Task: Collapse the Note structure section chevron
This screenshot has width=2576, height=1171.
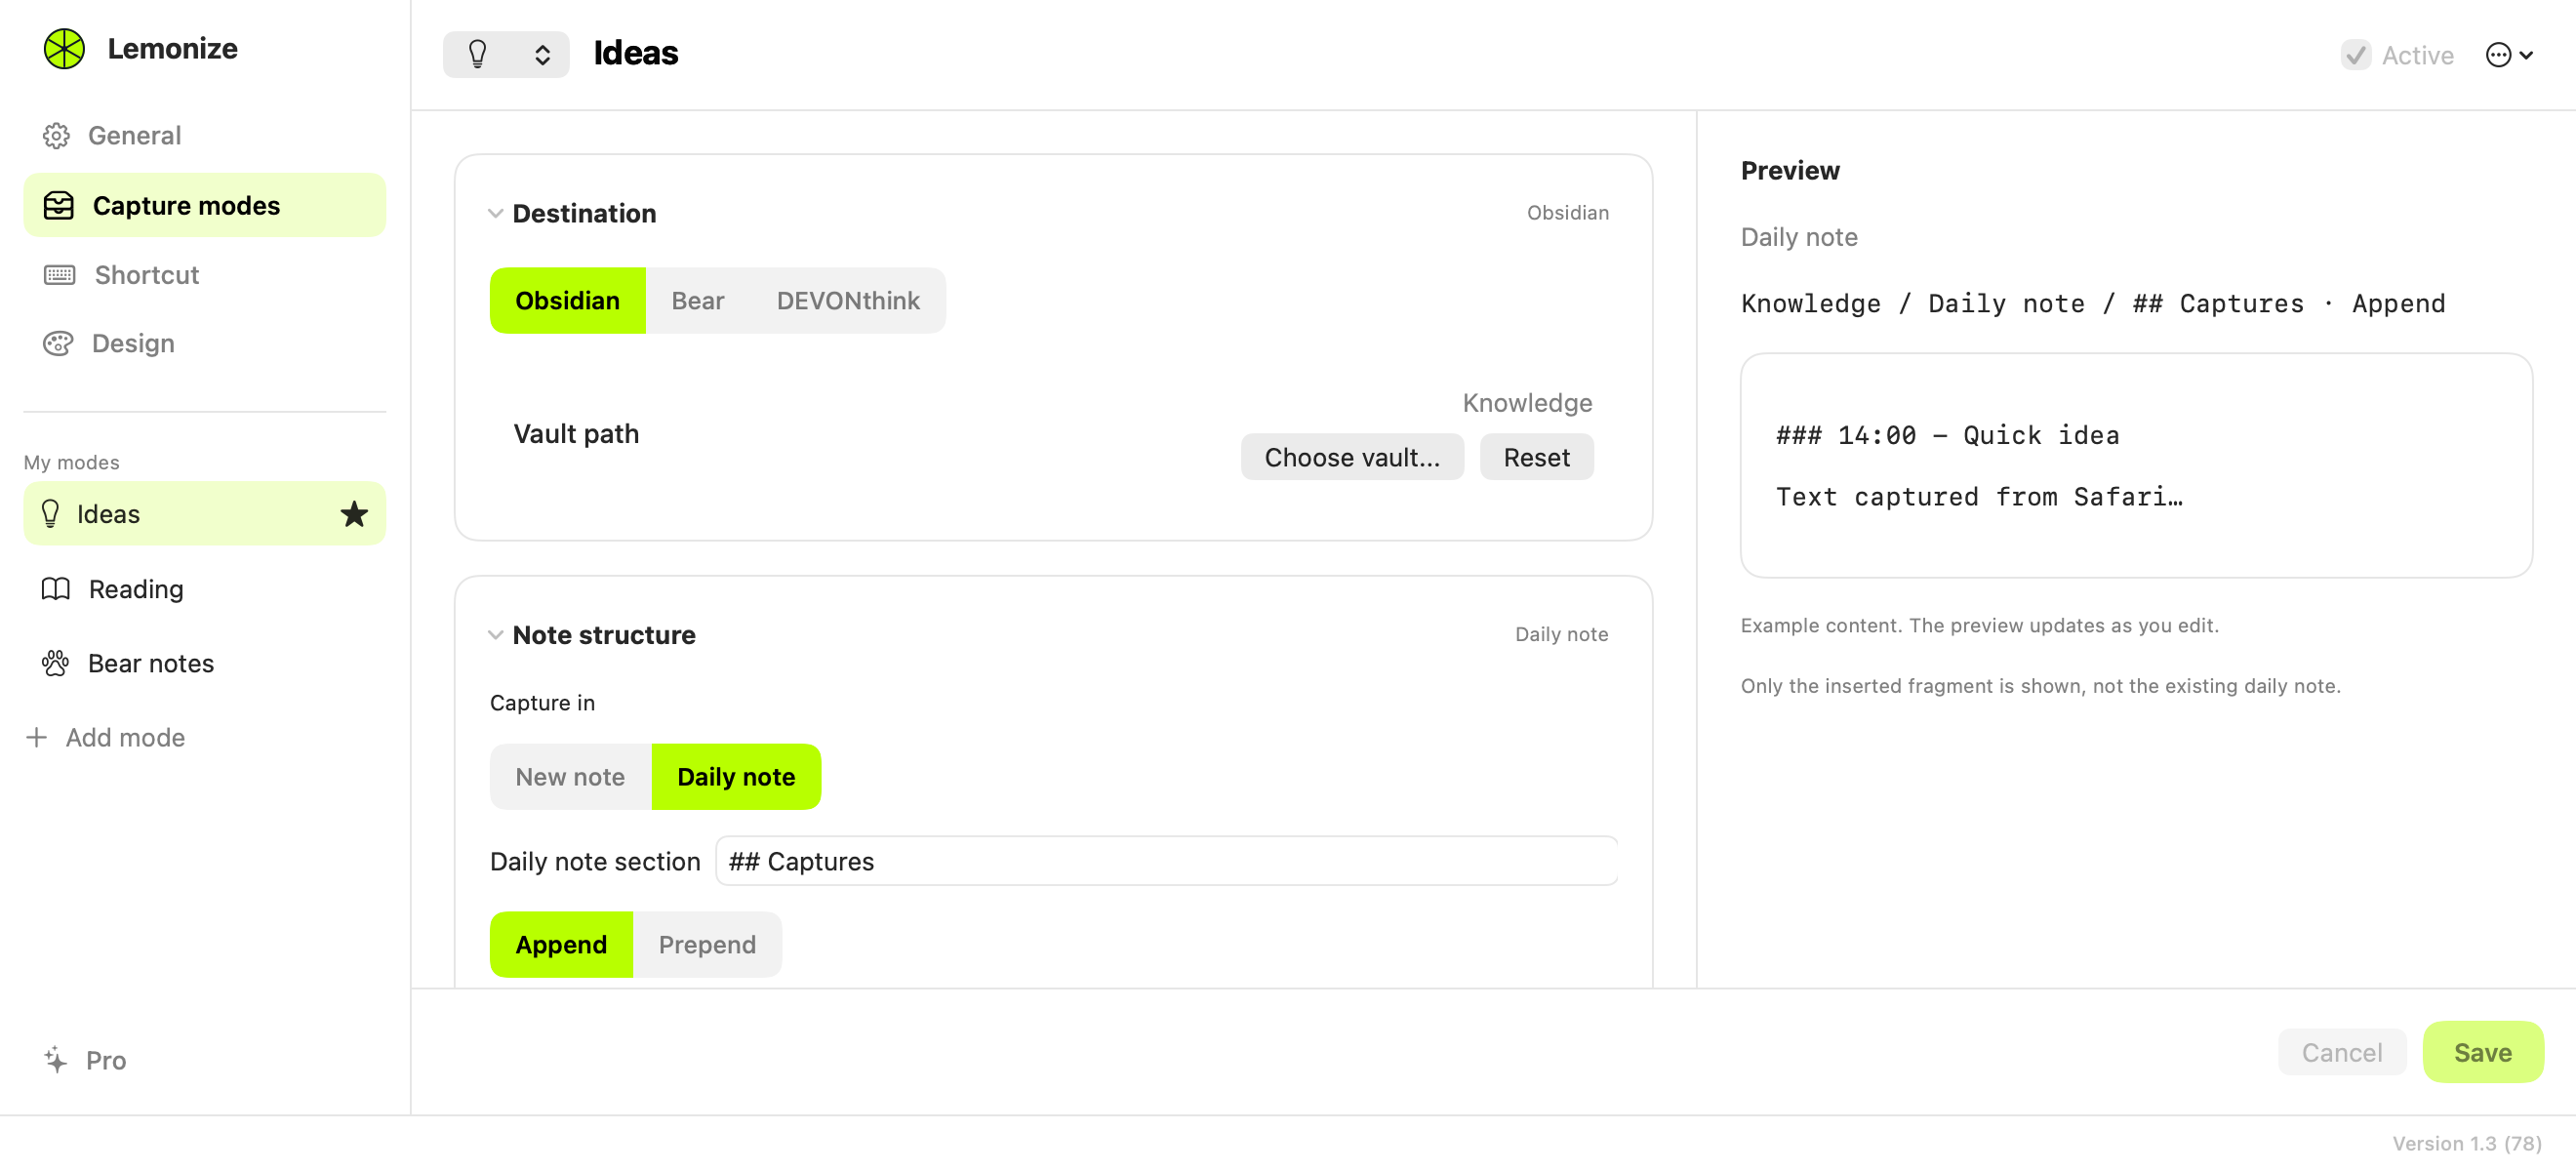Action: 495,635
